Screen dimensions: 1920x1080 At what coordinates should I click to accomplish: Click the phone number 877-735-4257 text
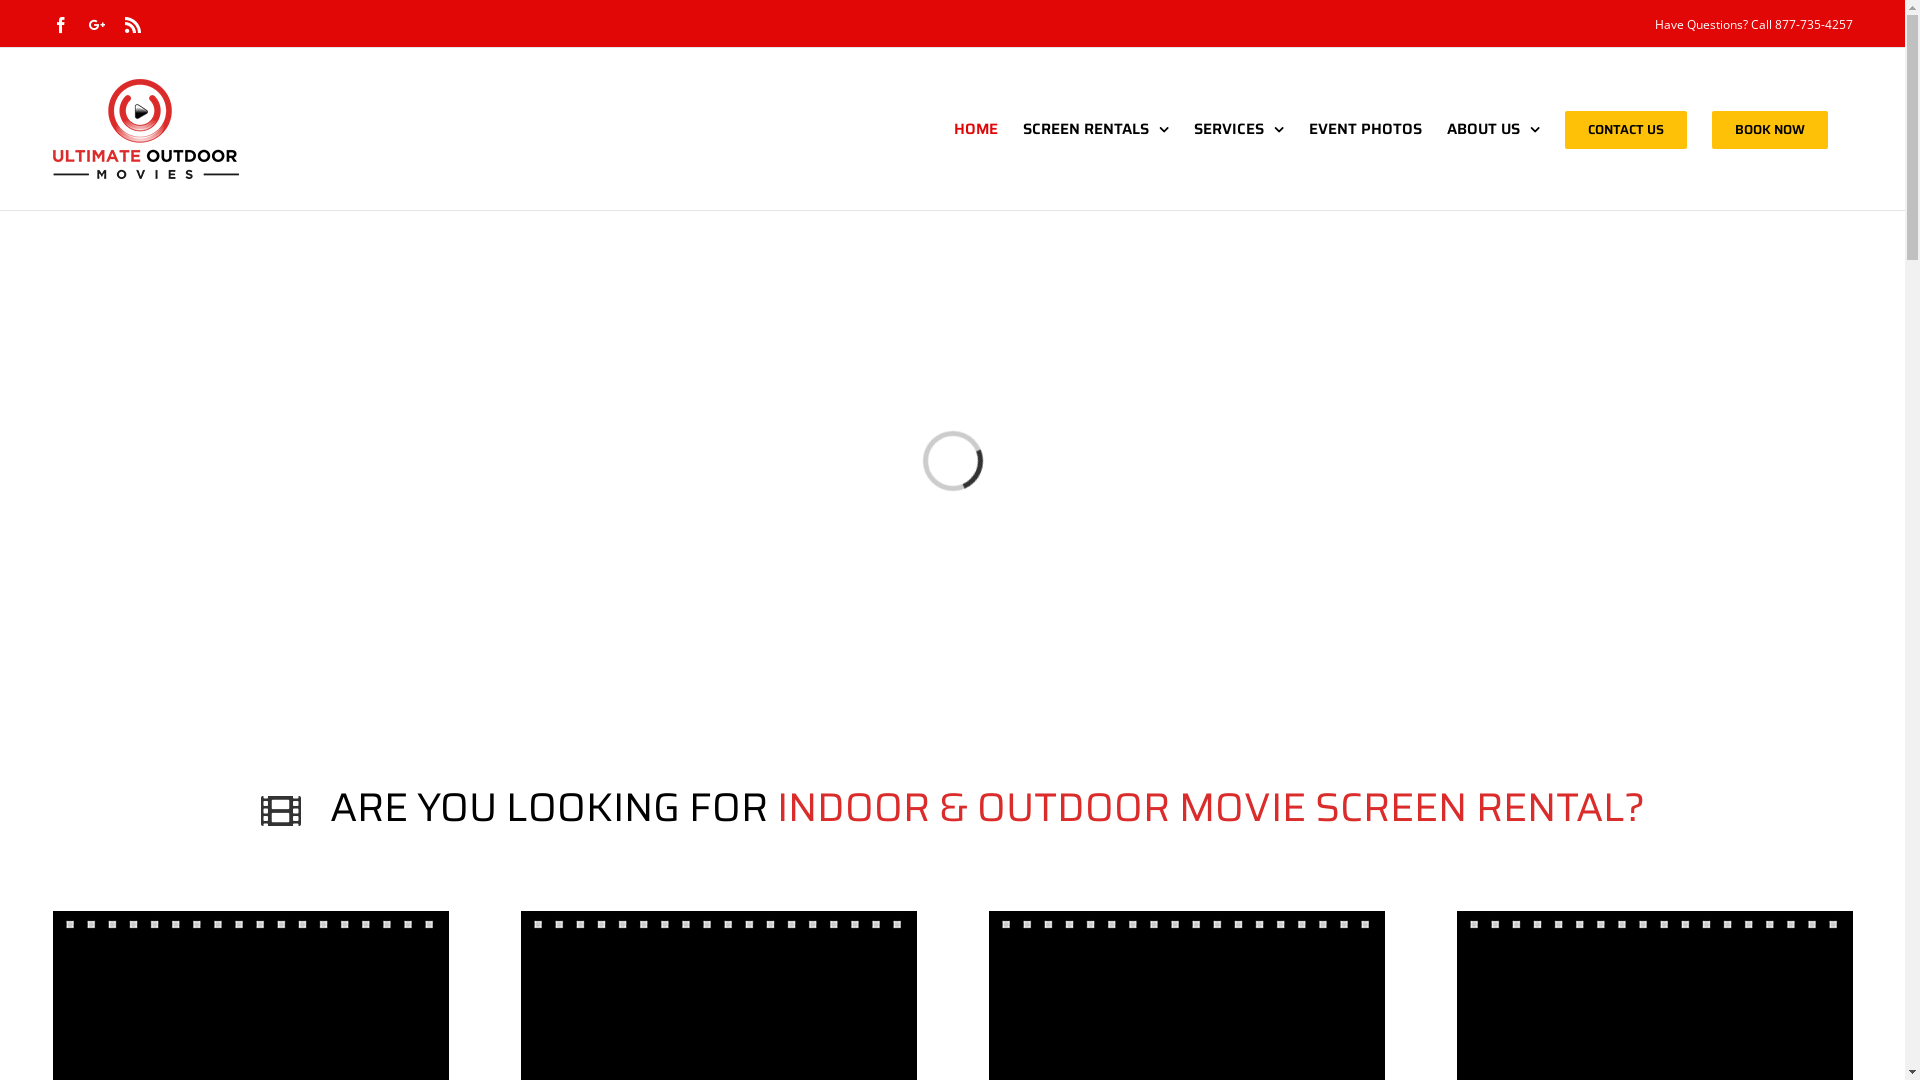pos(1813,24)
